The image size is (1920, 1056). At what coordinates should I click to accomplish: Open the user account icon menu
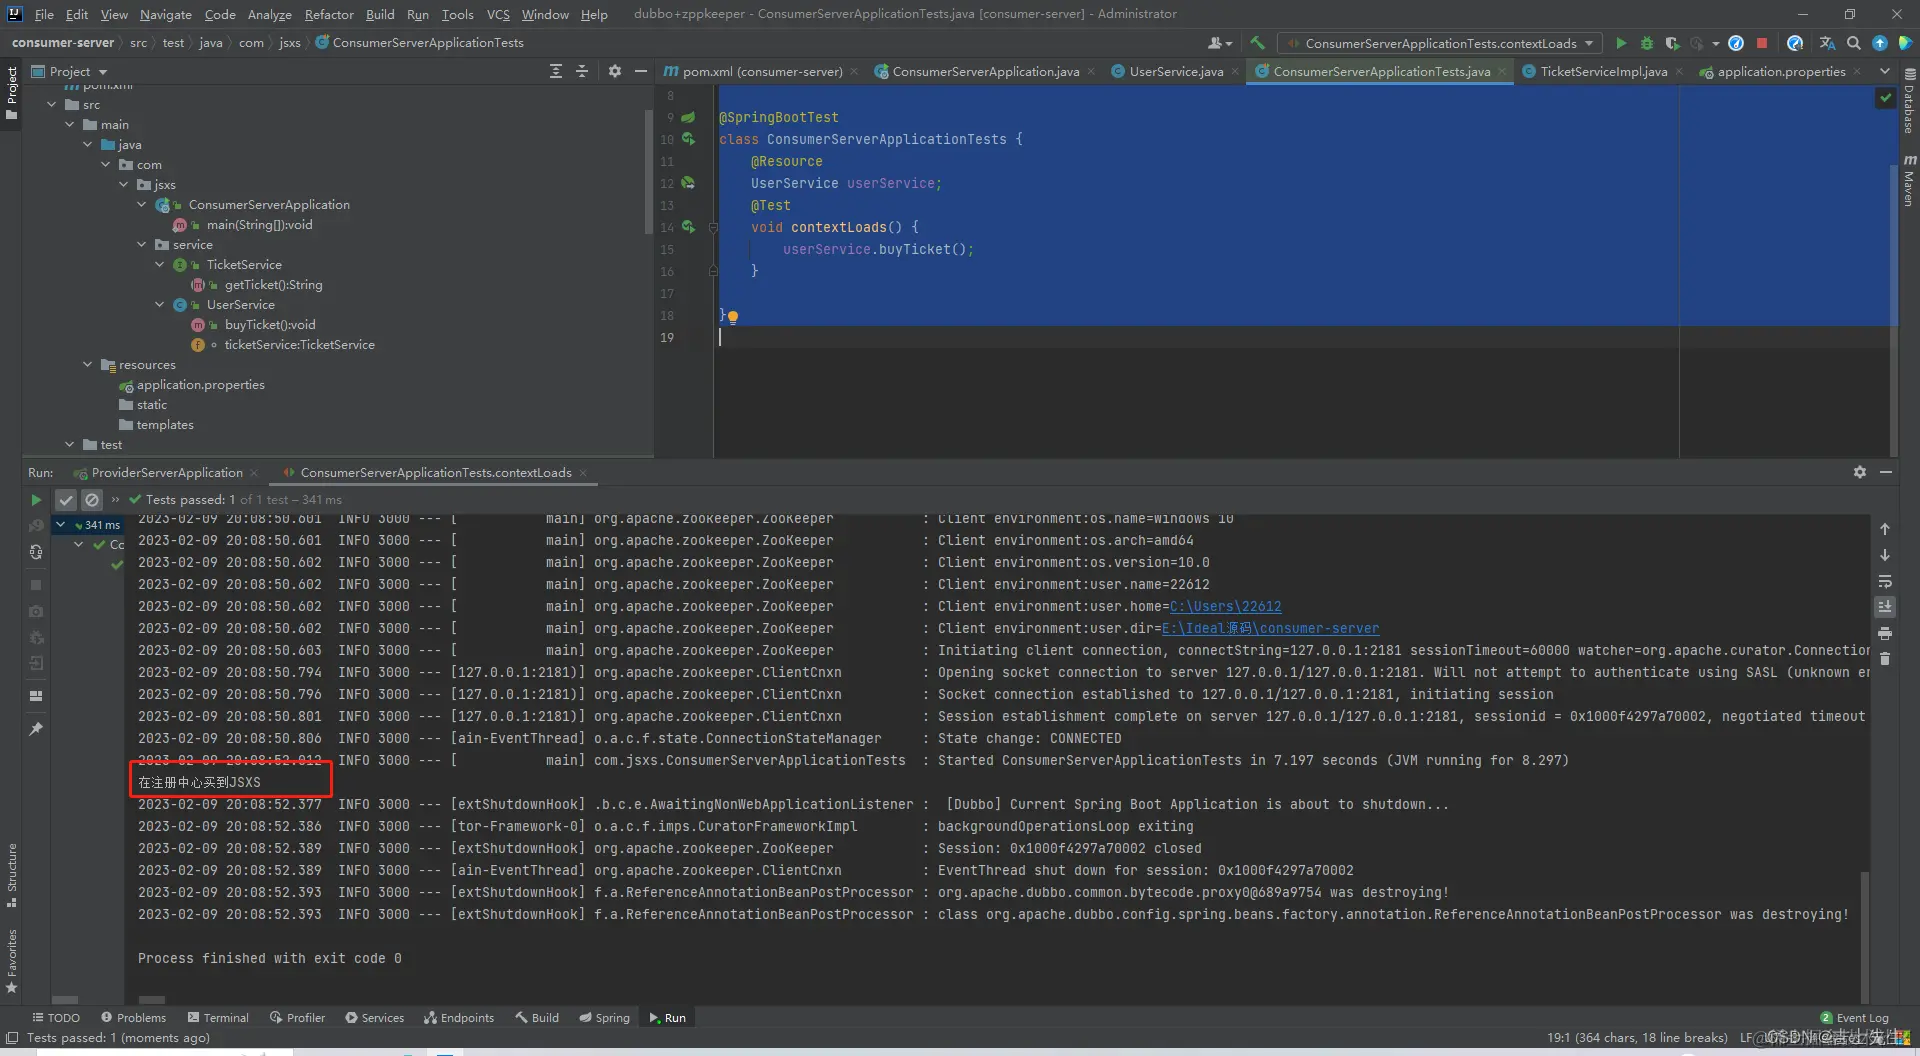point(1219,43)
